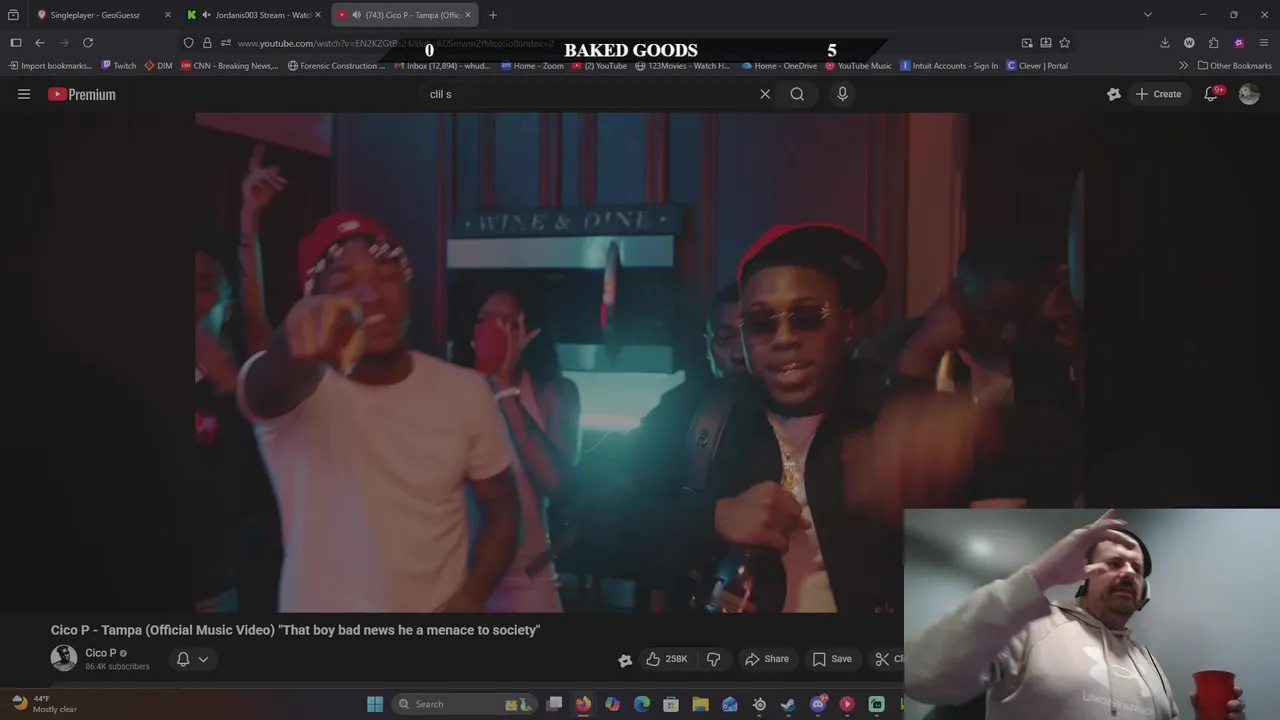
Task: Open the browser extensions puzzle icon
Action: click(x=1214, y=43)
